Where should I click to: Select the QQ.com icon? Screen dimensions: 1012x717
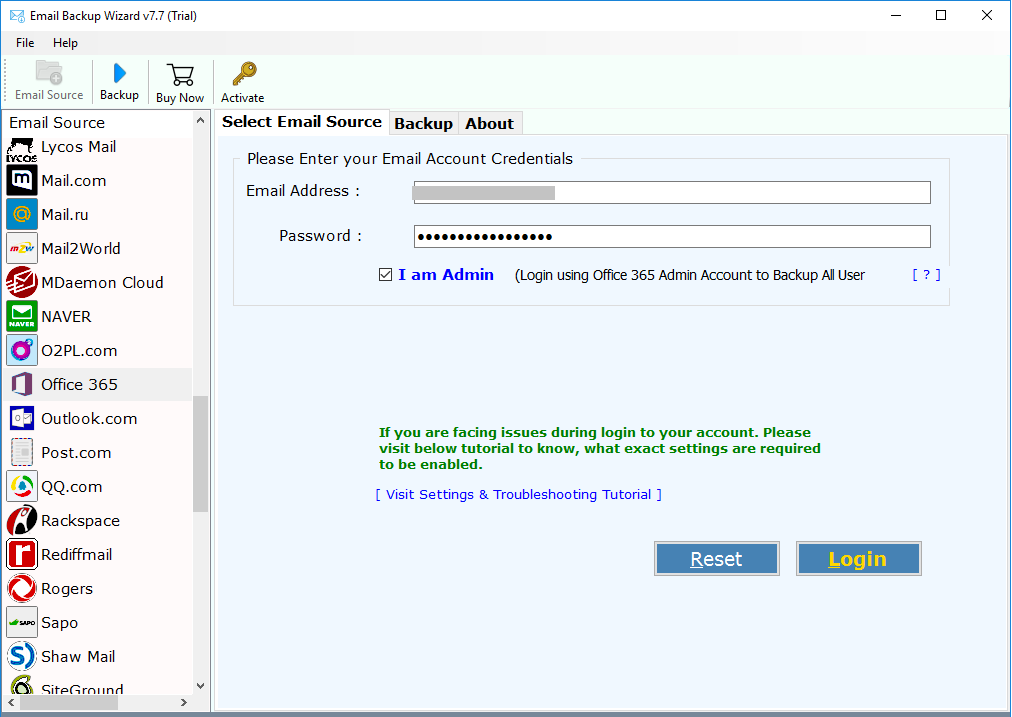tap(22, 486)
